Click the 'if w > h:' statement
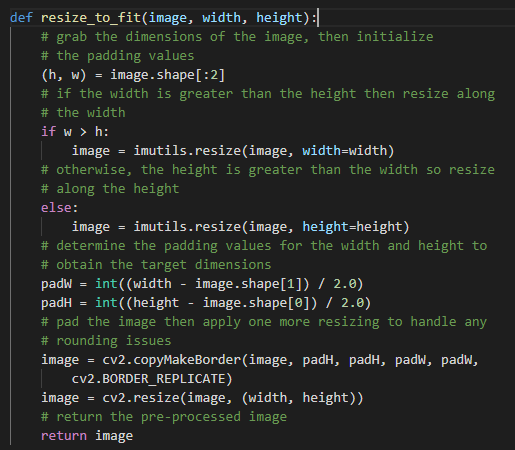 [x=75, y=132]
